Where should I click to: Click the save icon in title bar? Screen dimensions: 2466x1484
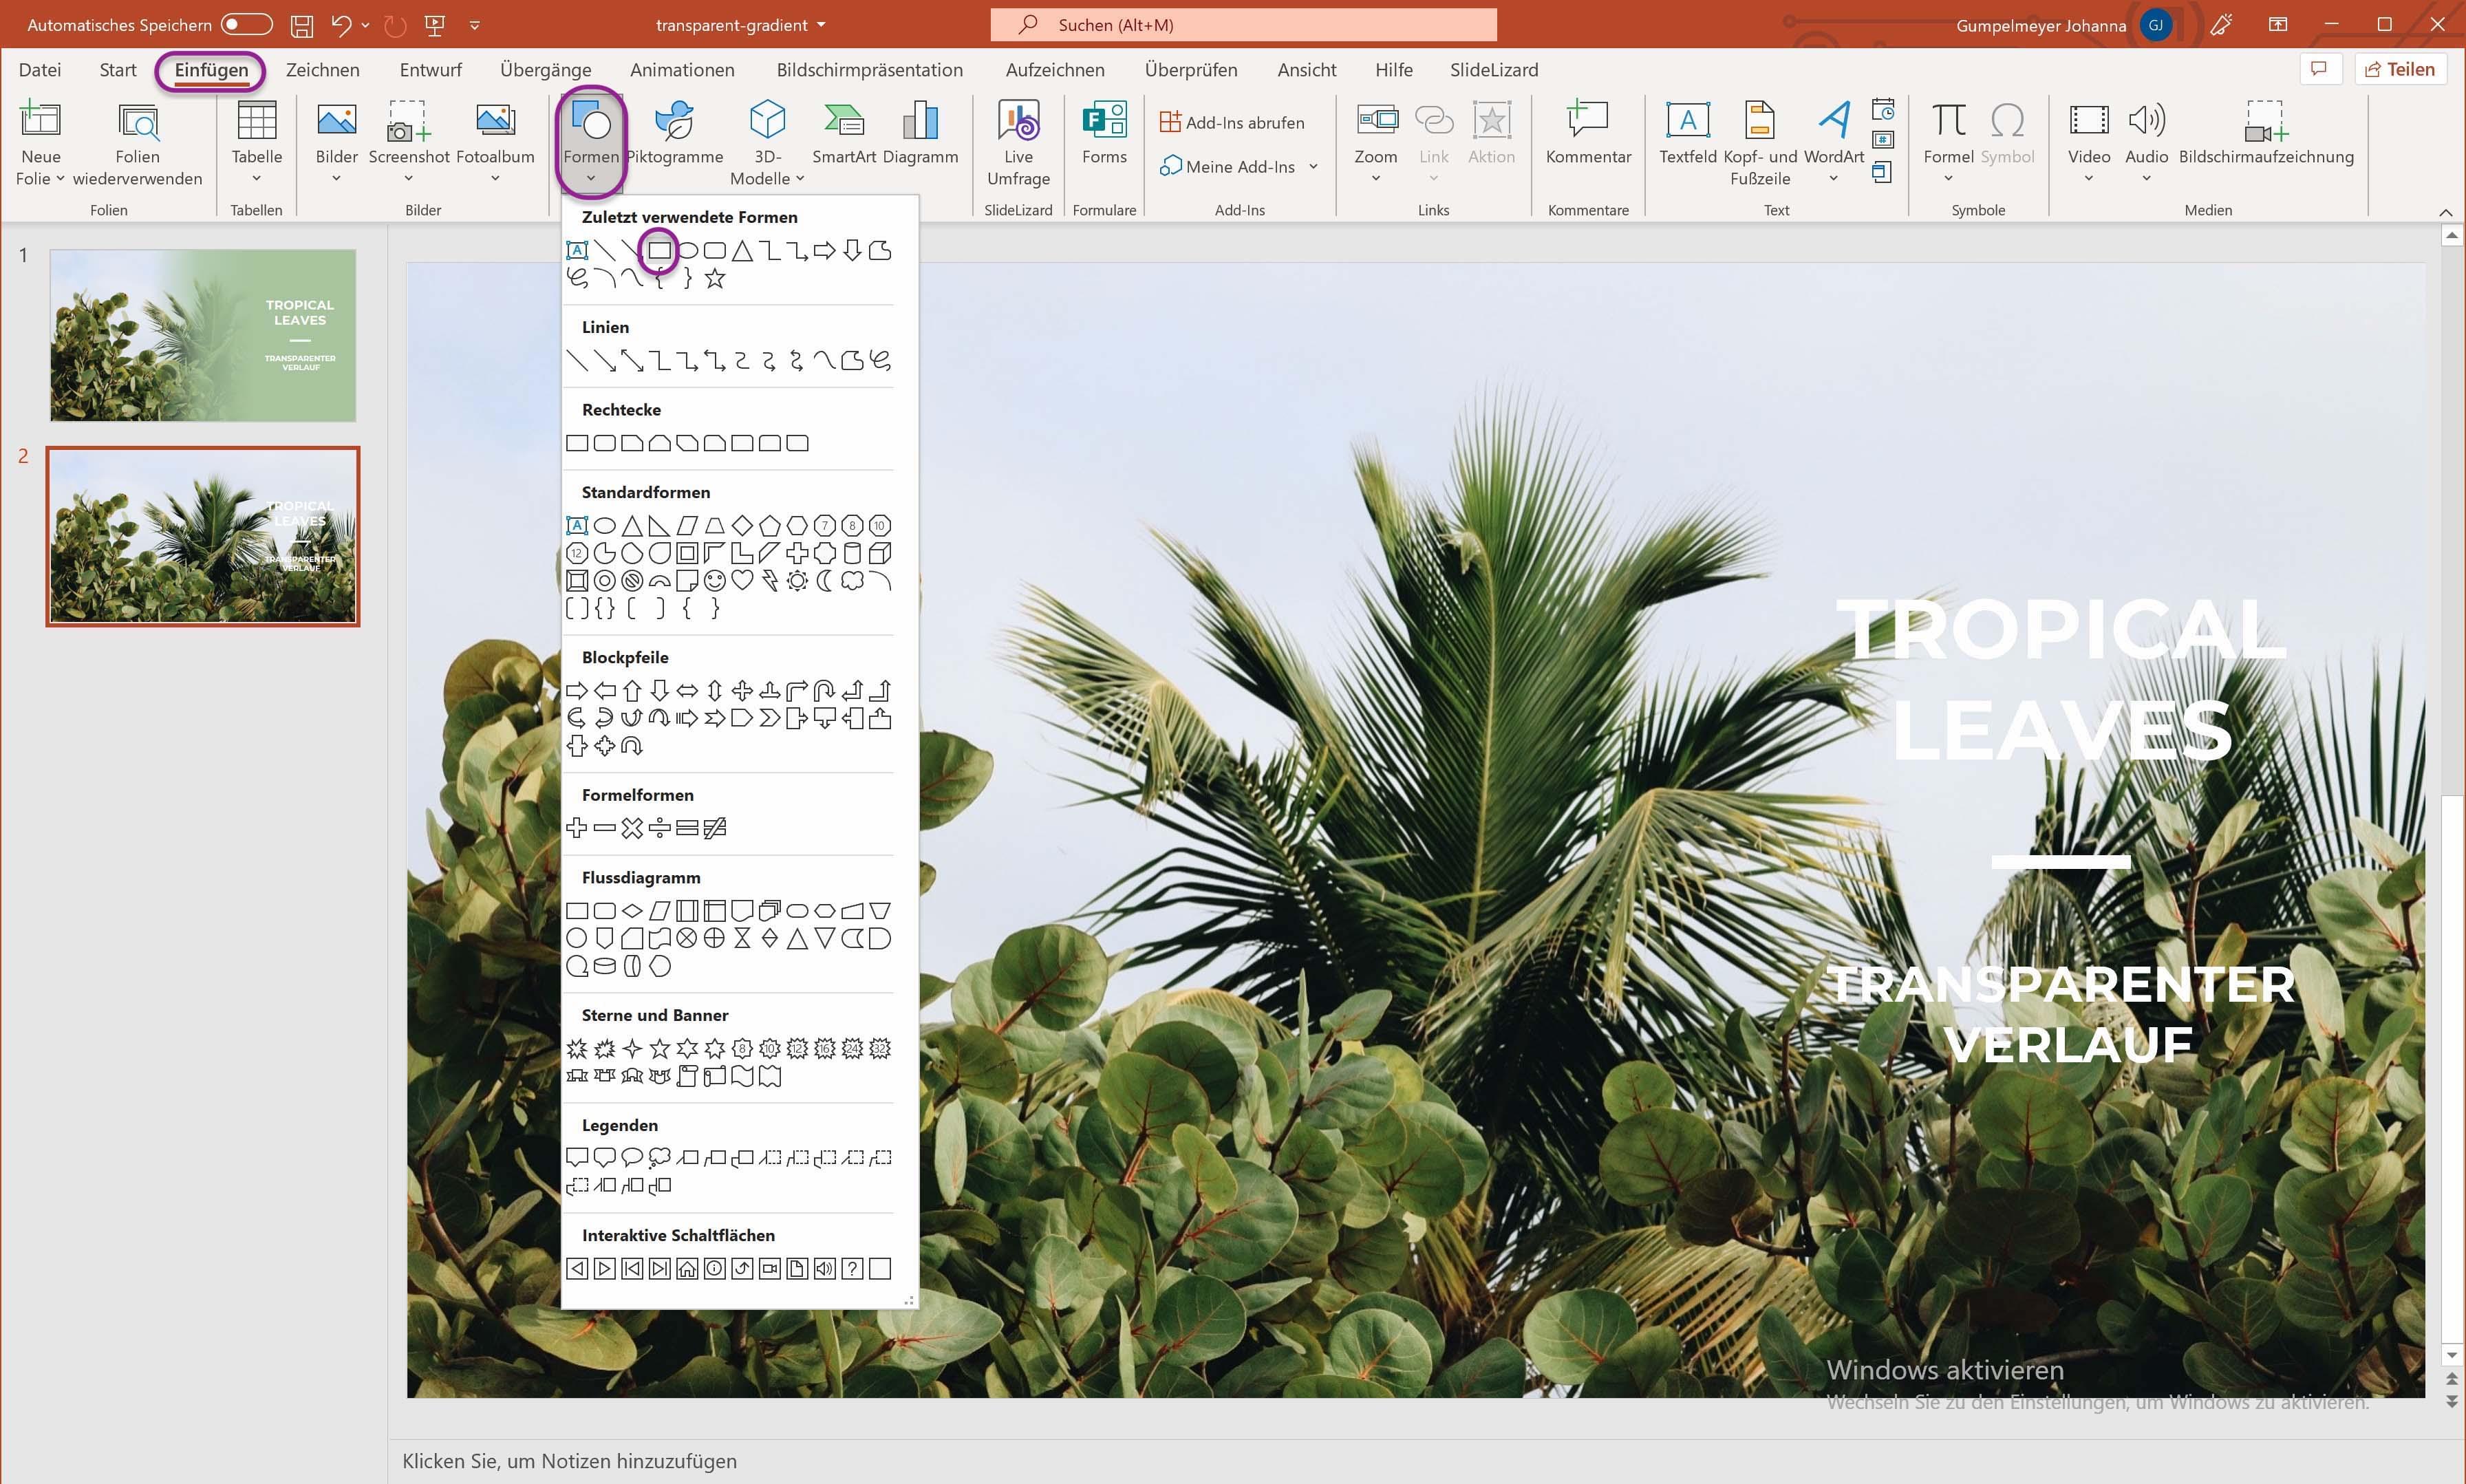tap(302, 25)
